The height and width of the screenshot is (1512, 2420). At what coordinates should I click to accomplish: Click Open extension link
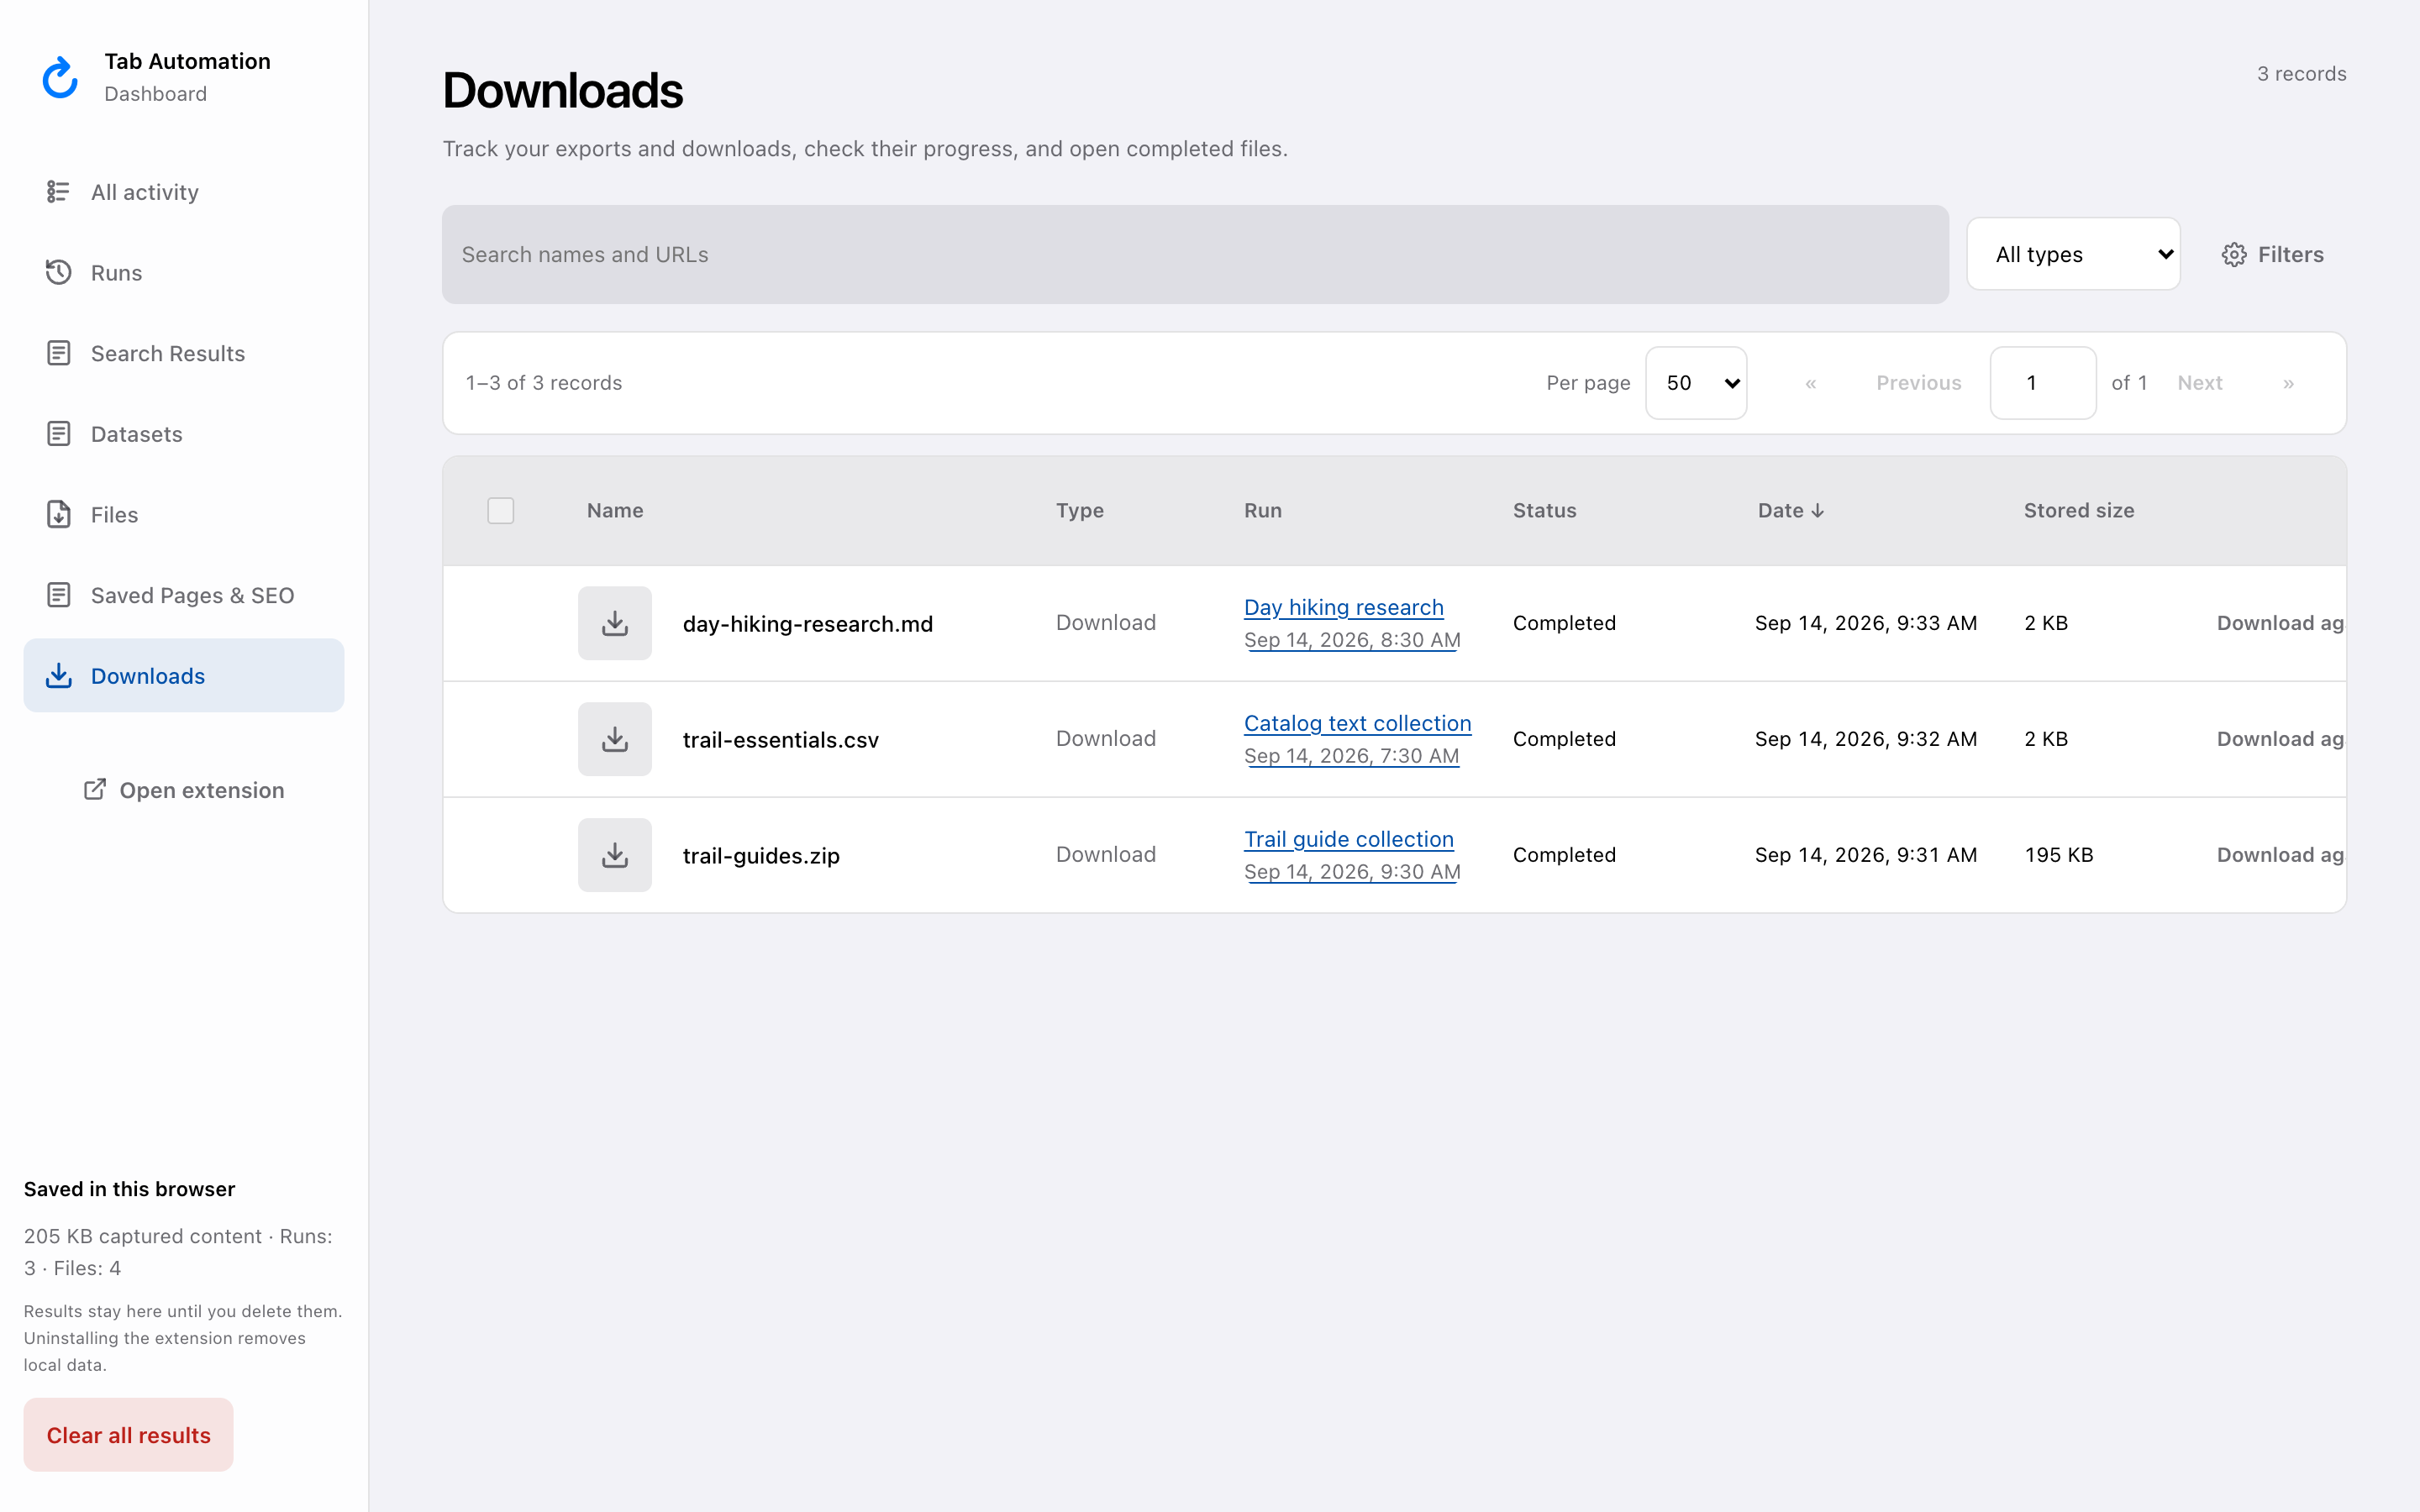(184, 790)
